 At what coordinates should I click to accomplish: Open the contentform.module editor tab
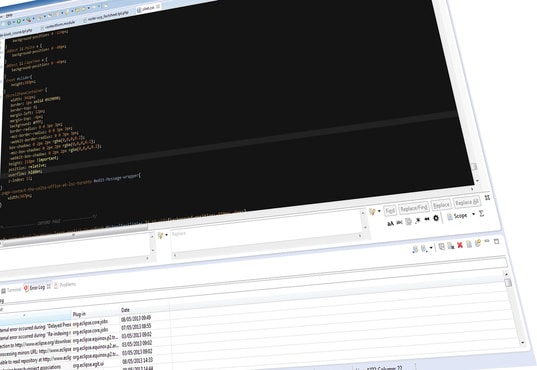tap(58, 25)
